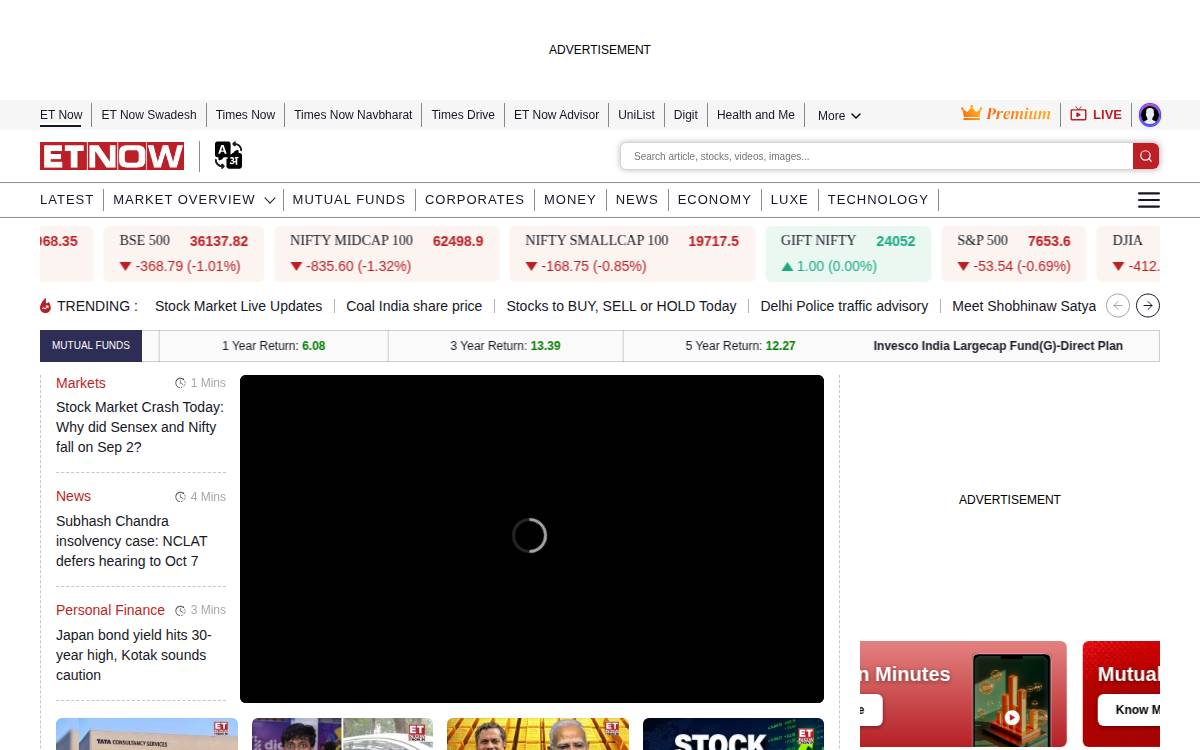
Task: Open the red News category label
Action: coord(73,496)
